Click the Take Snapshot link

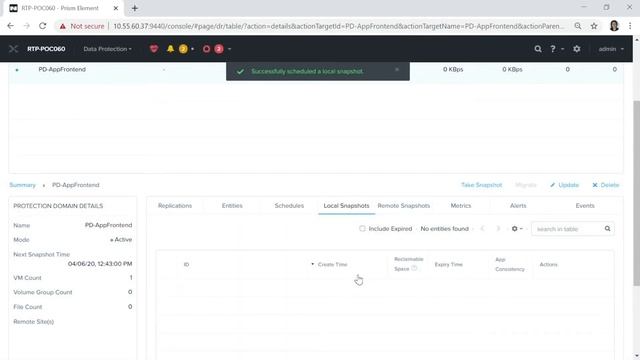pyautogui.click(x=482, y=185)
